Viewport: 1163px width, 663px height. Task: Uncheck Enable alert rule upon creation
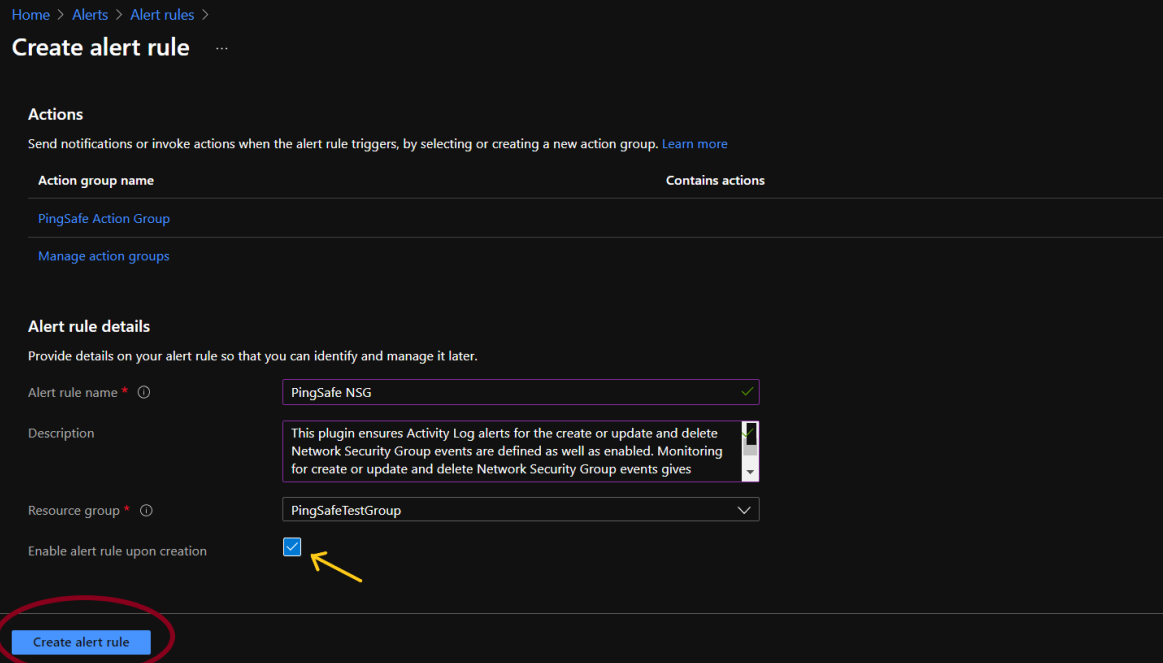coord(292,546)
